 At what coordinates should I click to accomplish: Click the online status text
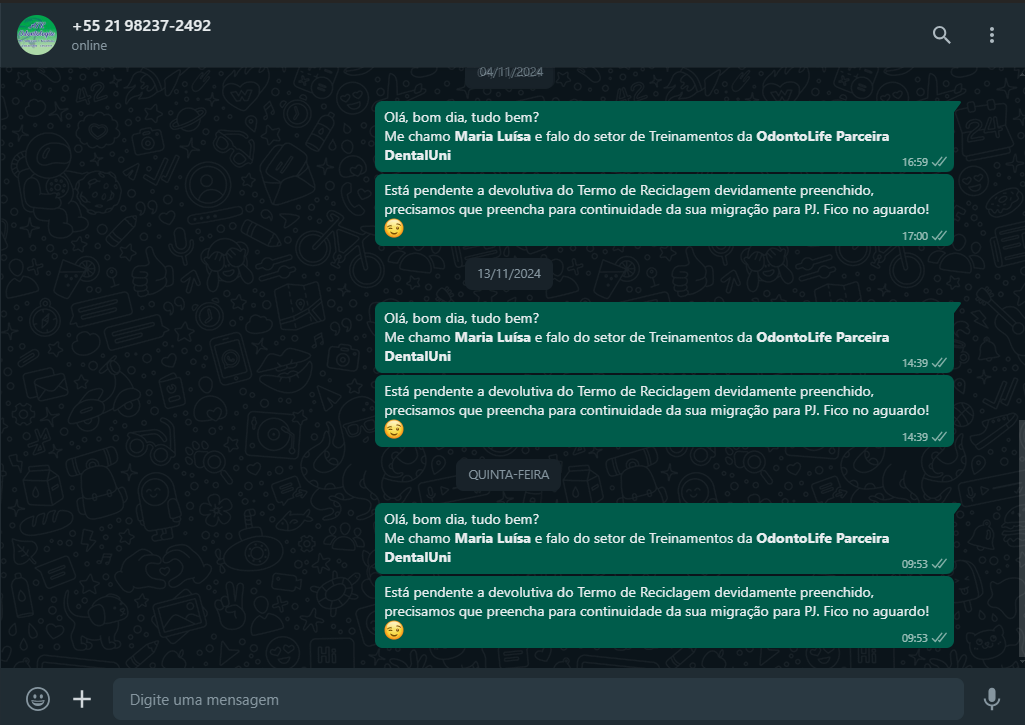point(90,46)
